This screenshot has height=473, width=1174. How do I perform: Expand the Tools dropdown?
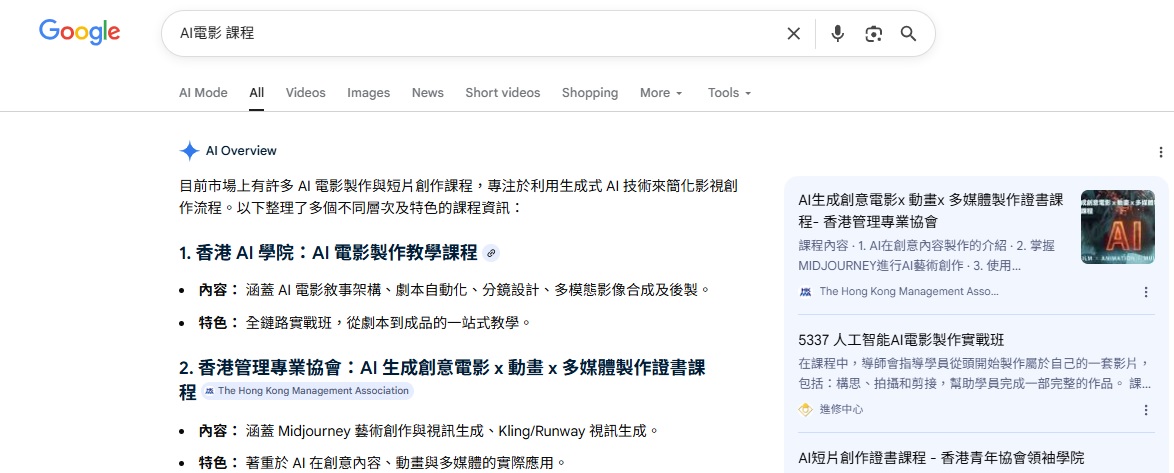tap(729, 93)
